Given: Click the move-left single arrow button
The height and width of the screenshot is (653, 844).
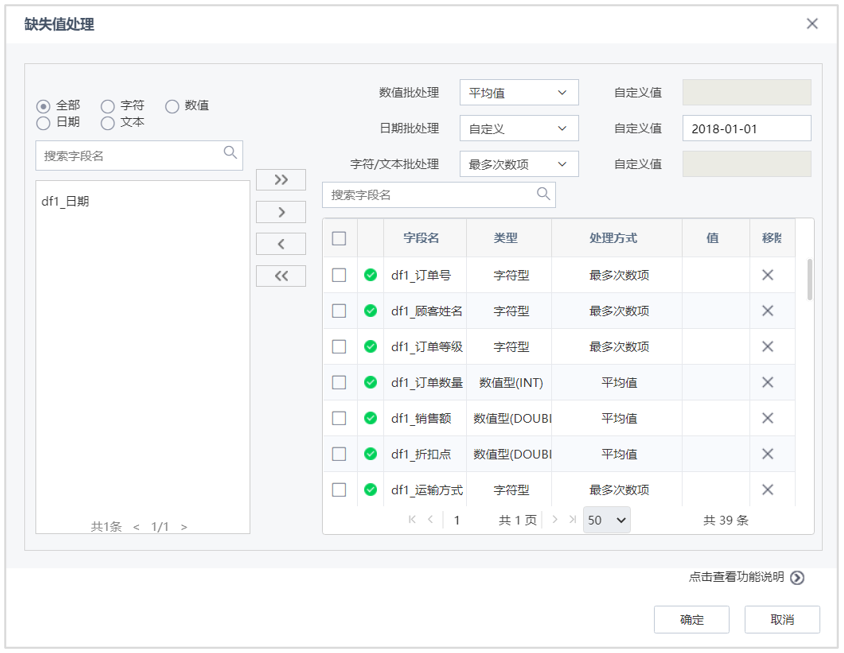Looking at the screenshot, I should pos(281,244).
